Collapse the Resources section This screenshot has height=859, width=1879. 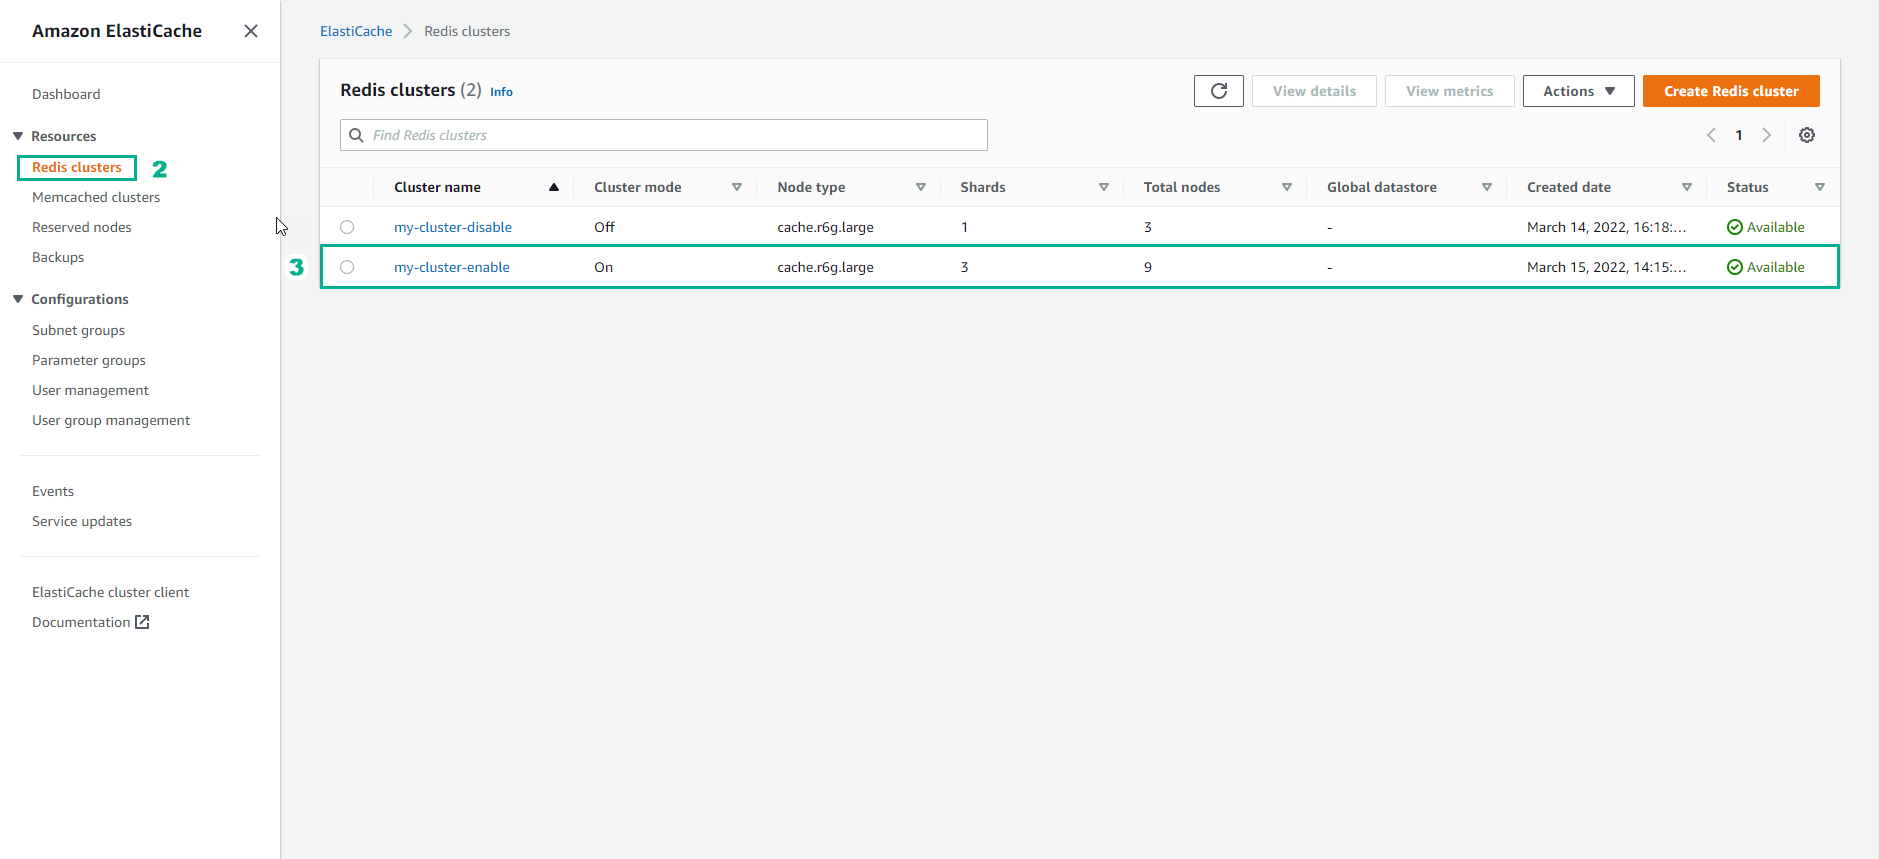click(x=18, y=136)
